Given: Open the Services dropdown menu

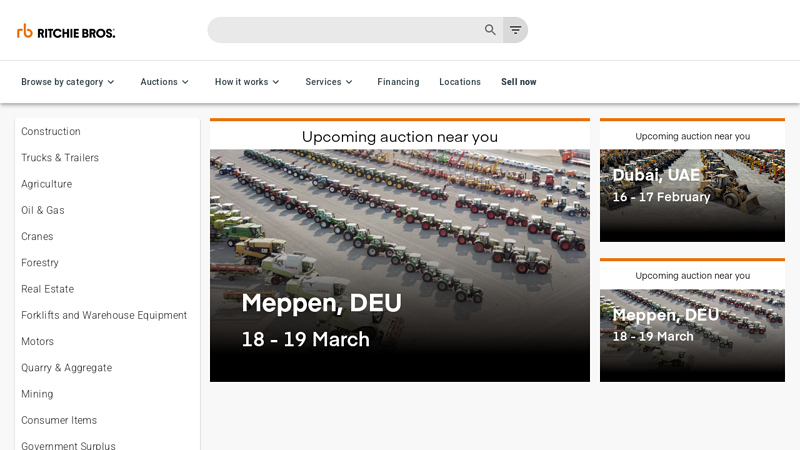Looking at the screenshot, I should point(329,82).
